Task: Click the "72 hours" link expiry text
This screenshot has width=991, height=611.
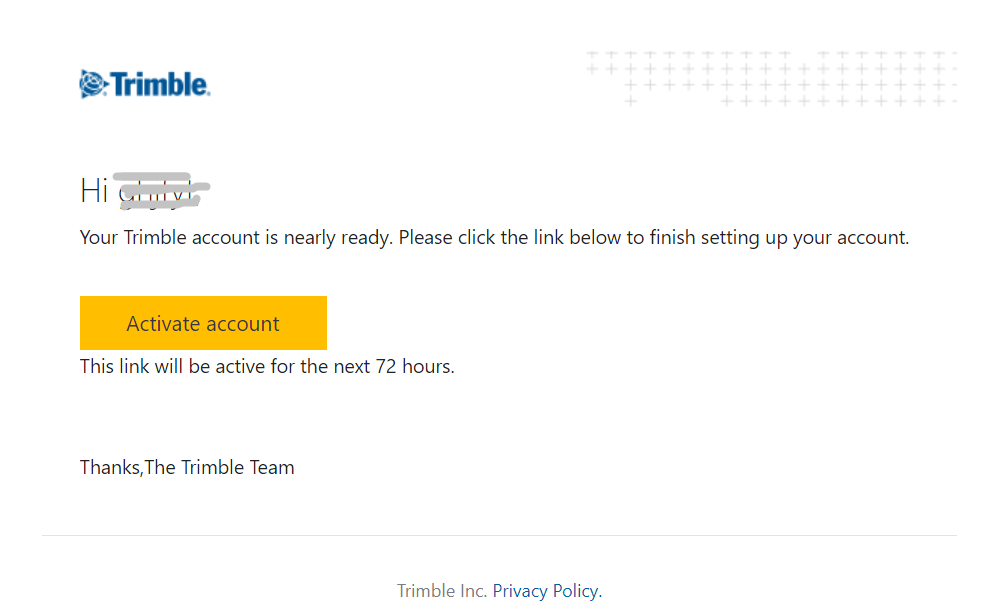Action: click(x=415, y=366)
